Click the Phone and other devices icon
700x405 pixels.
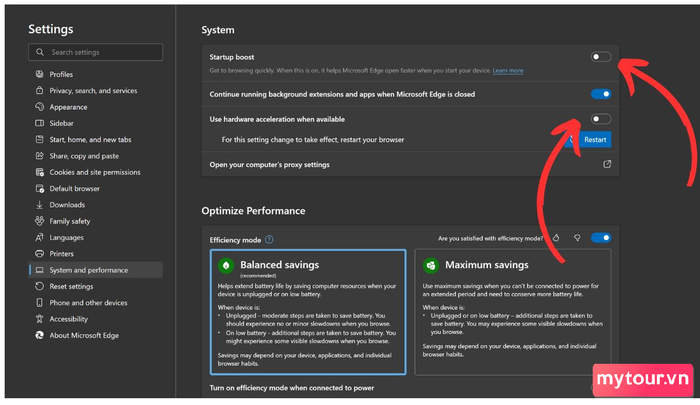tap(39, 302)
